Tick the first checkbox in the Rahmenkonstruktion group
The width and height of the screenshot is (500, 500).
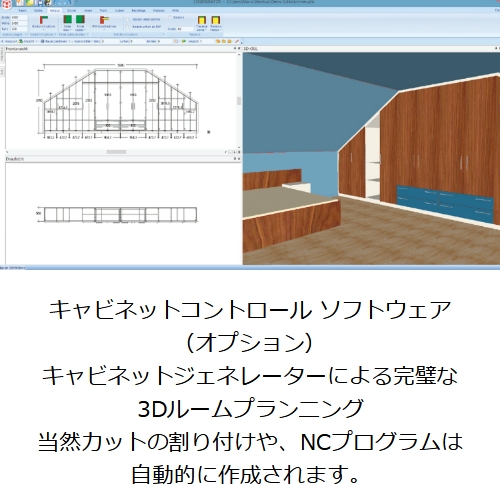pos(127,20)
